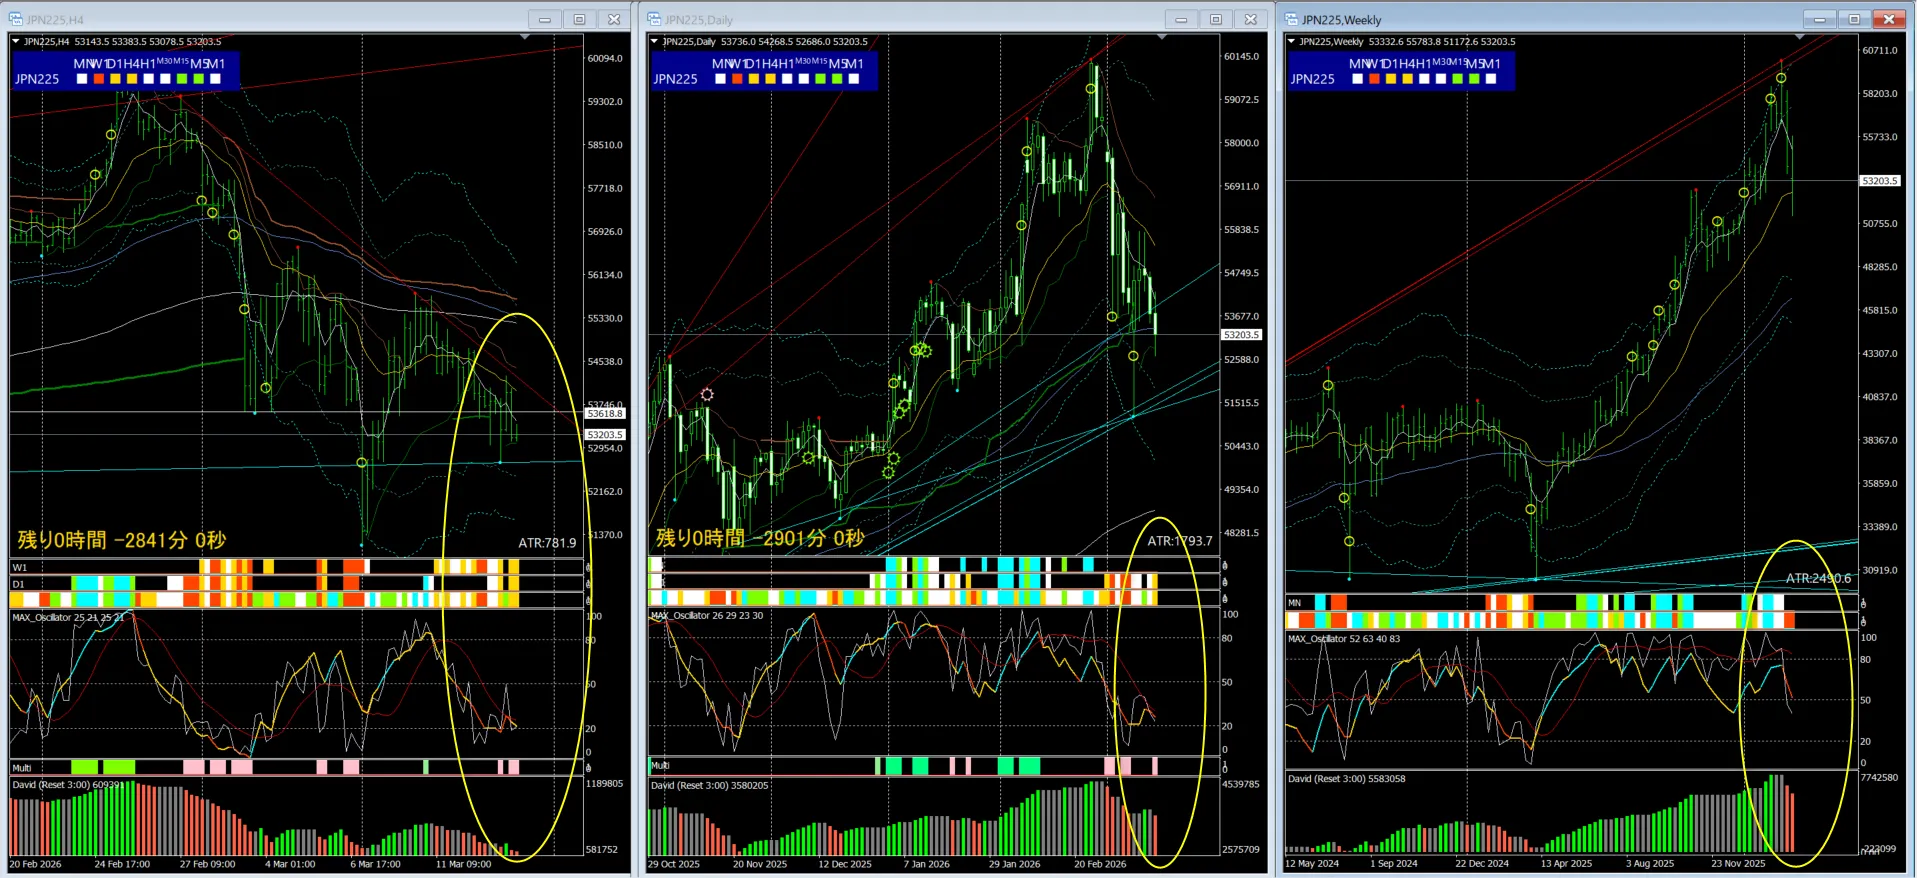Click the 60711.0 price on Weekly scale

(1880, 50)
